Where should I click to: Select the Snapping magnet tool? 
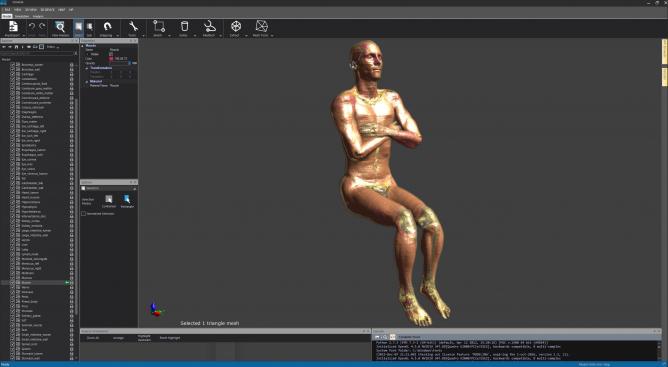(107, 26)
